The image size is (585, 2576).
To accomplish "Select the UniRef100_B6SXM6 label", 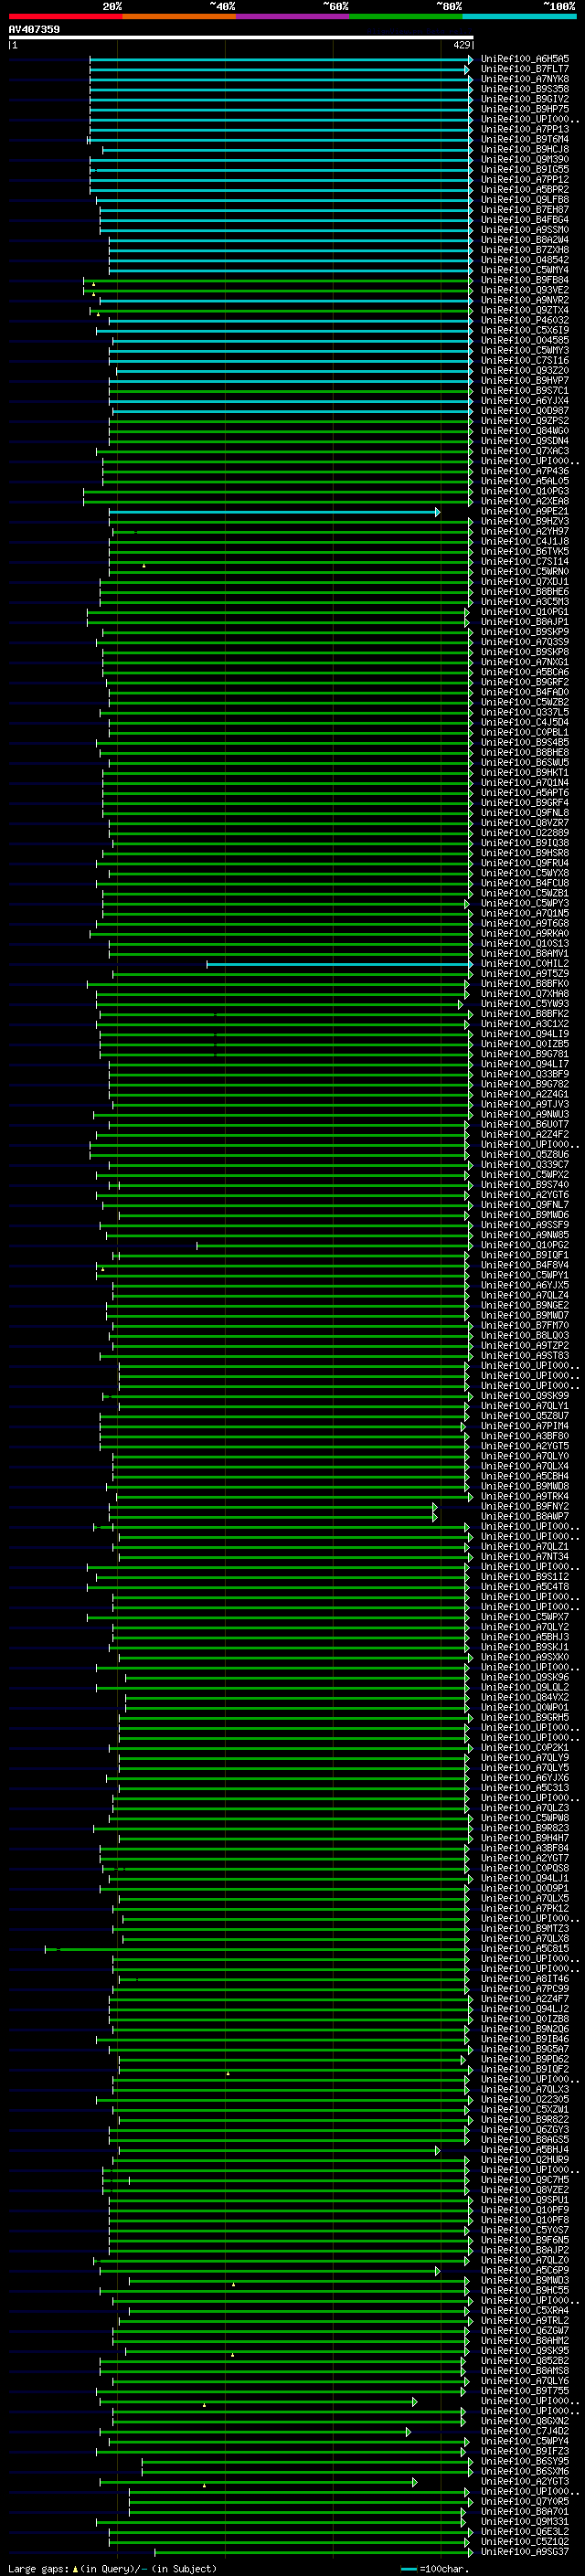I will tap(525, 2471).
